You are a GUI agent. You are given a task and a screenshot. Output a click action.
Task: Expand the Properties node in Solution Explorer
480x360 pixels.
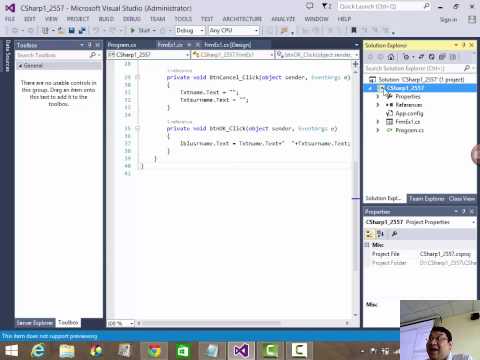click(x=378, y=97)
